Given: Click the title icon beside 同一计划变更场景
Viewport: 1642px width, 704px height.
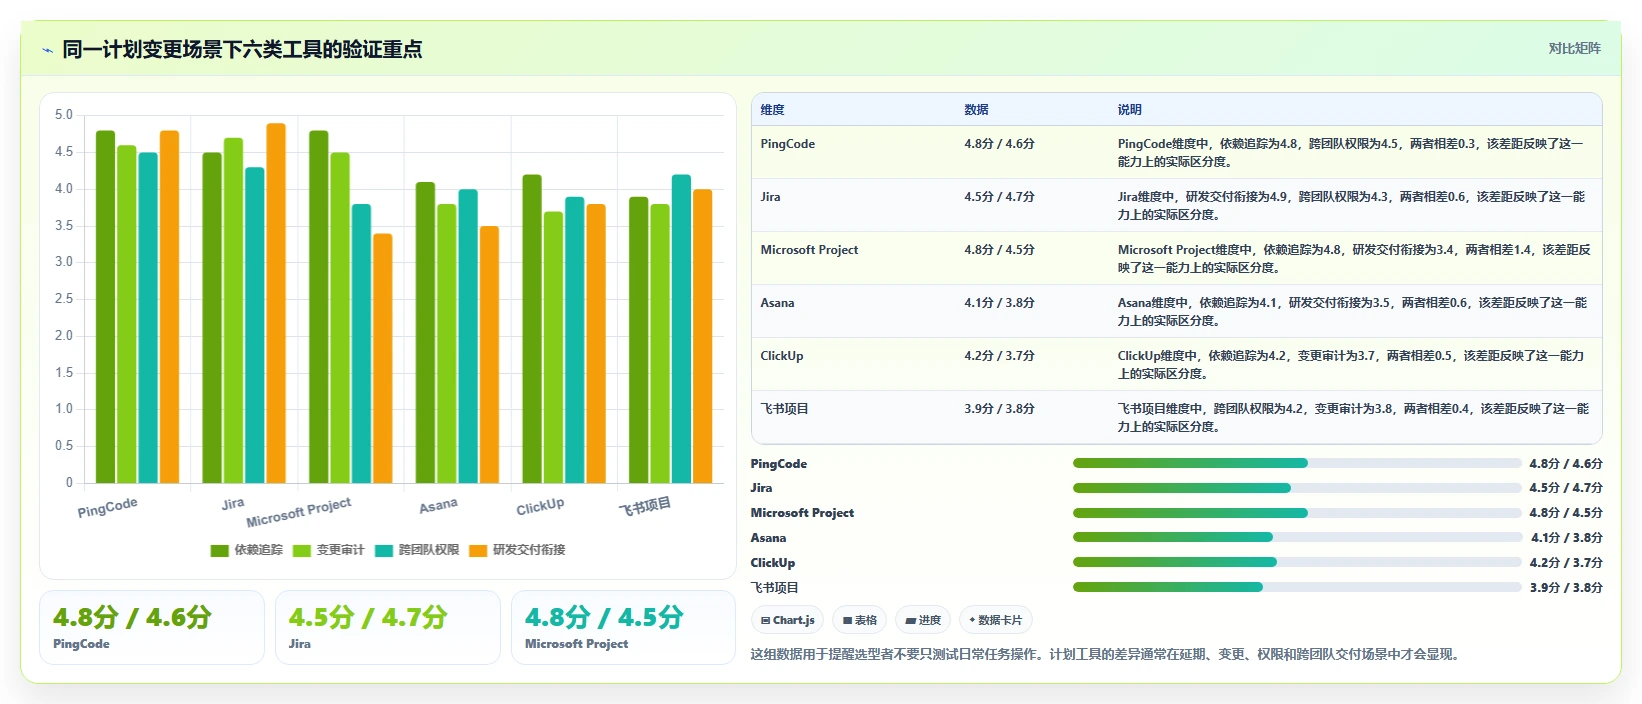Looking at the screenshot, I should [x=47, y=50].
